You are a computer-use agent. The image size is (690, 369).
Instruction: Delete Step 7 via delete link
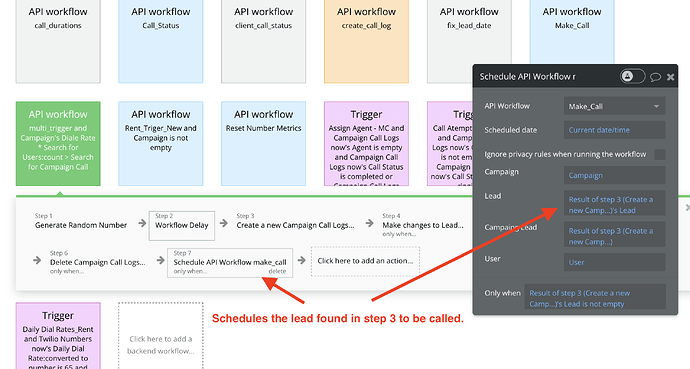tap(277, 271)
